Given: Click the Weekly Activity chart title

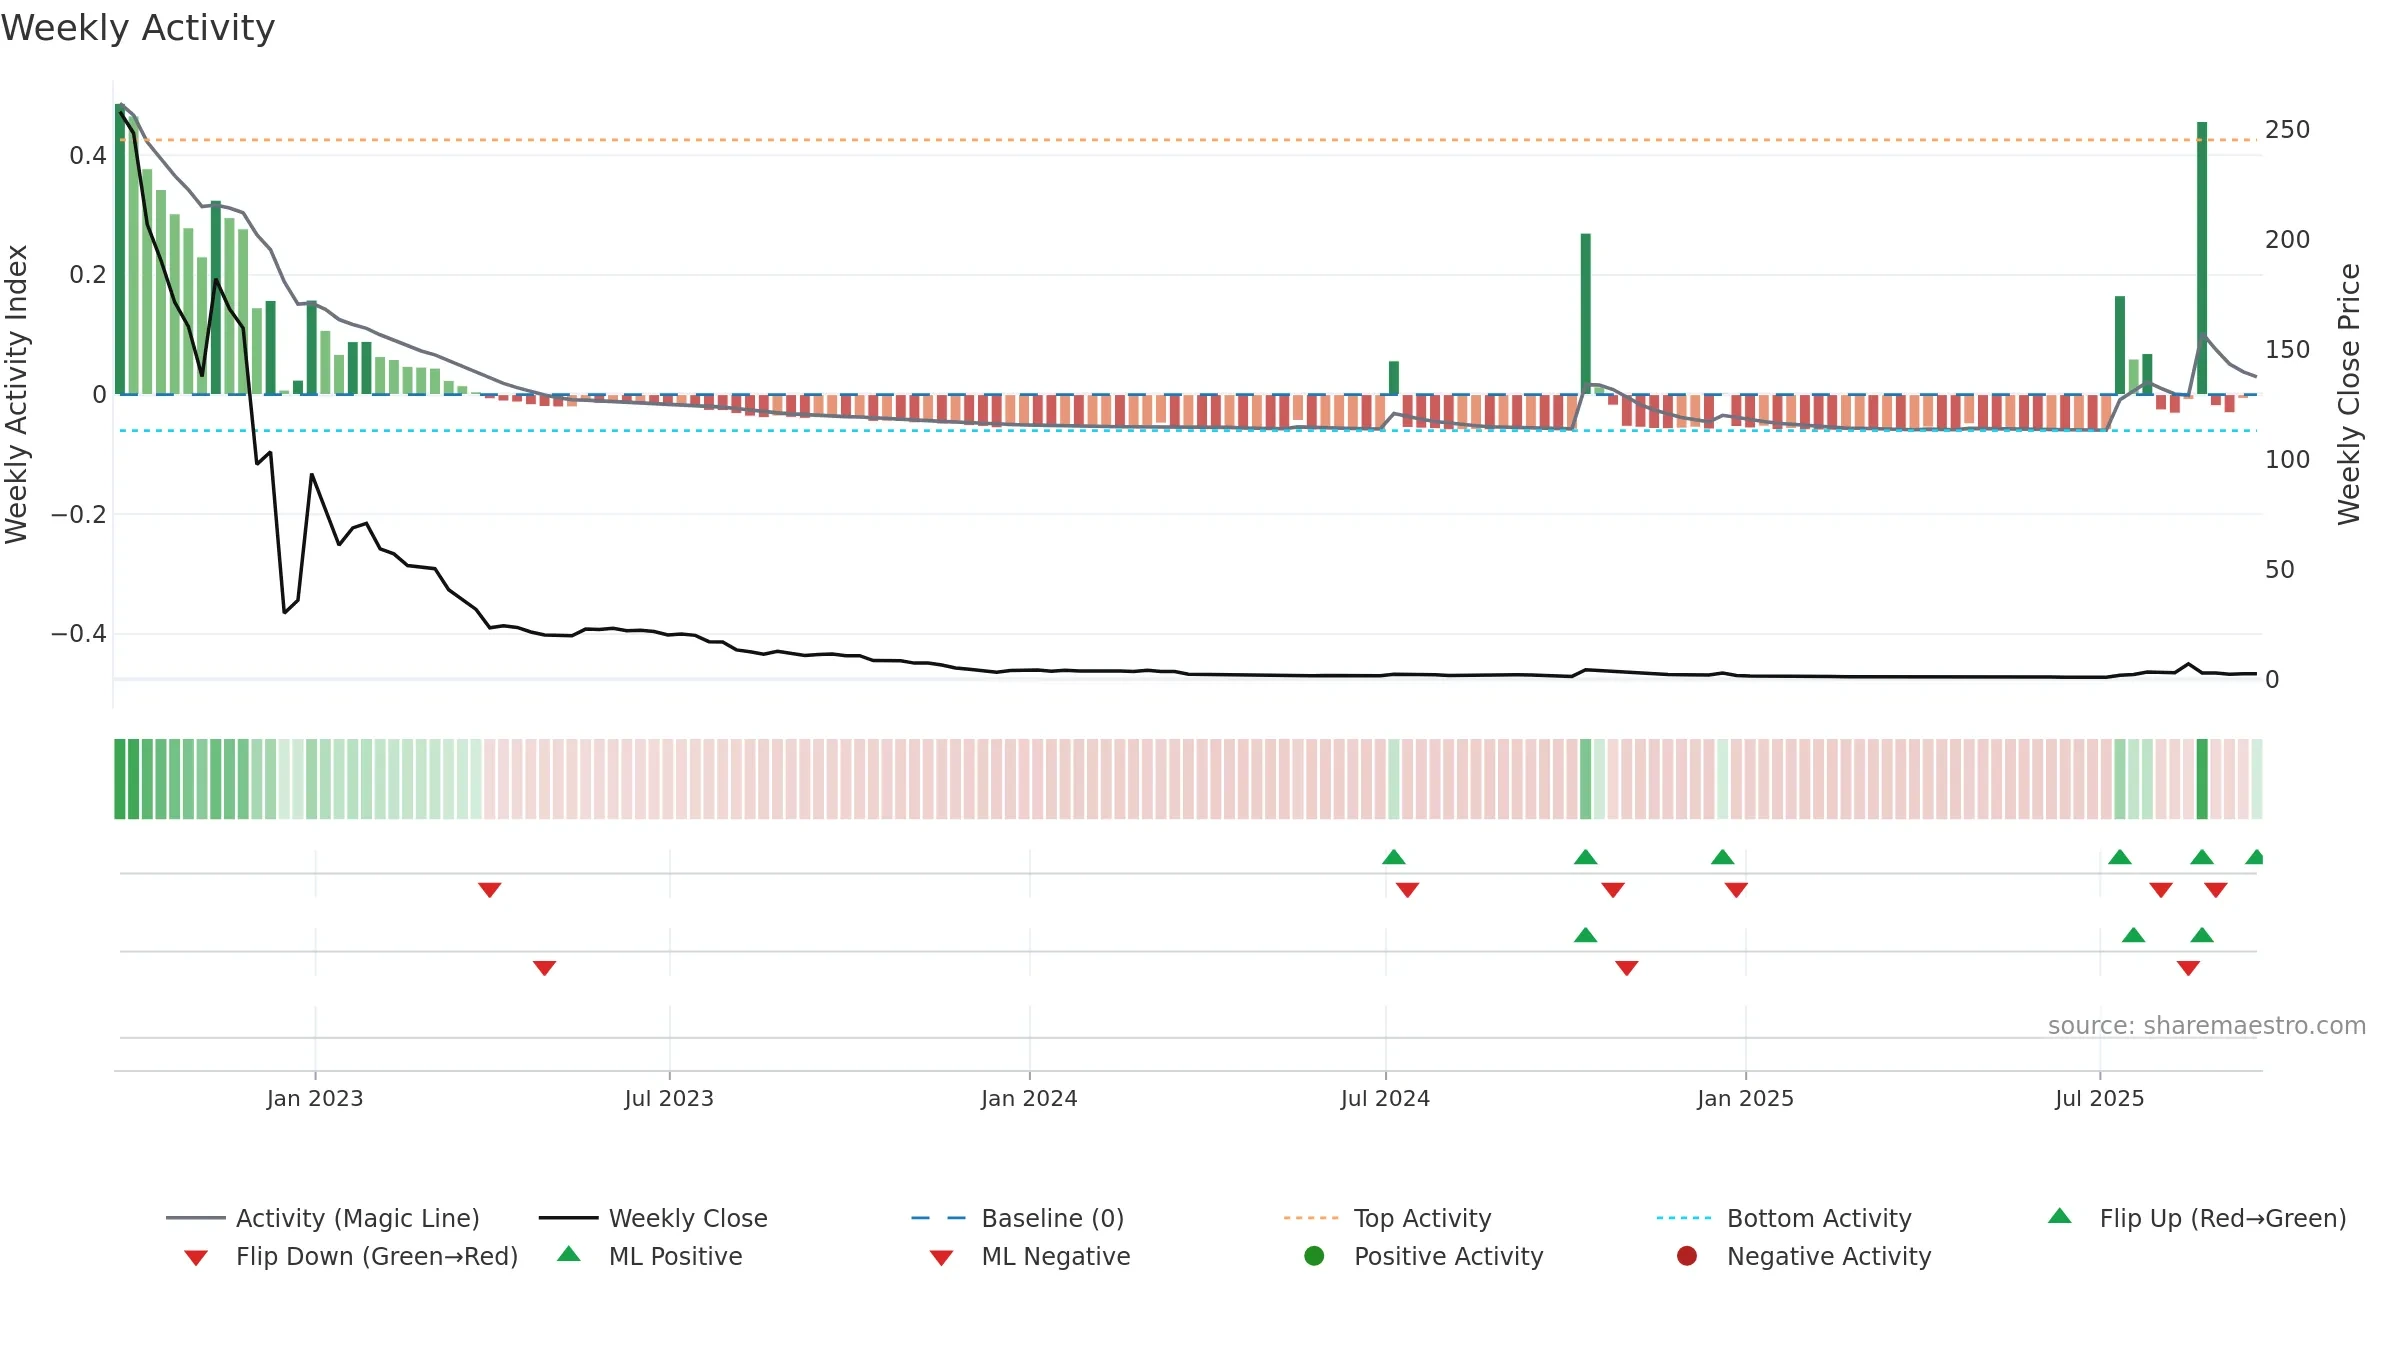Looking at the screenshot, I should click(138, 28).
